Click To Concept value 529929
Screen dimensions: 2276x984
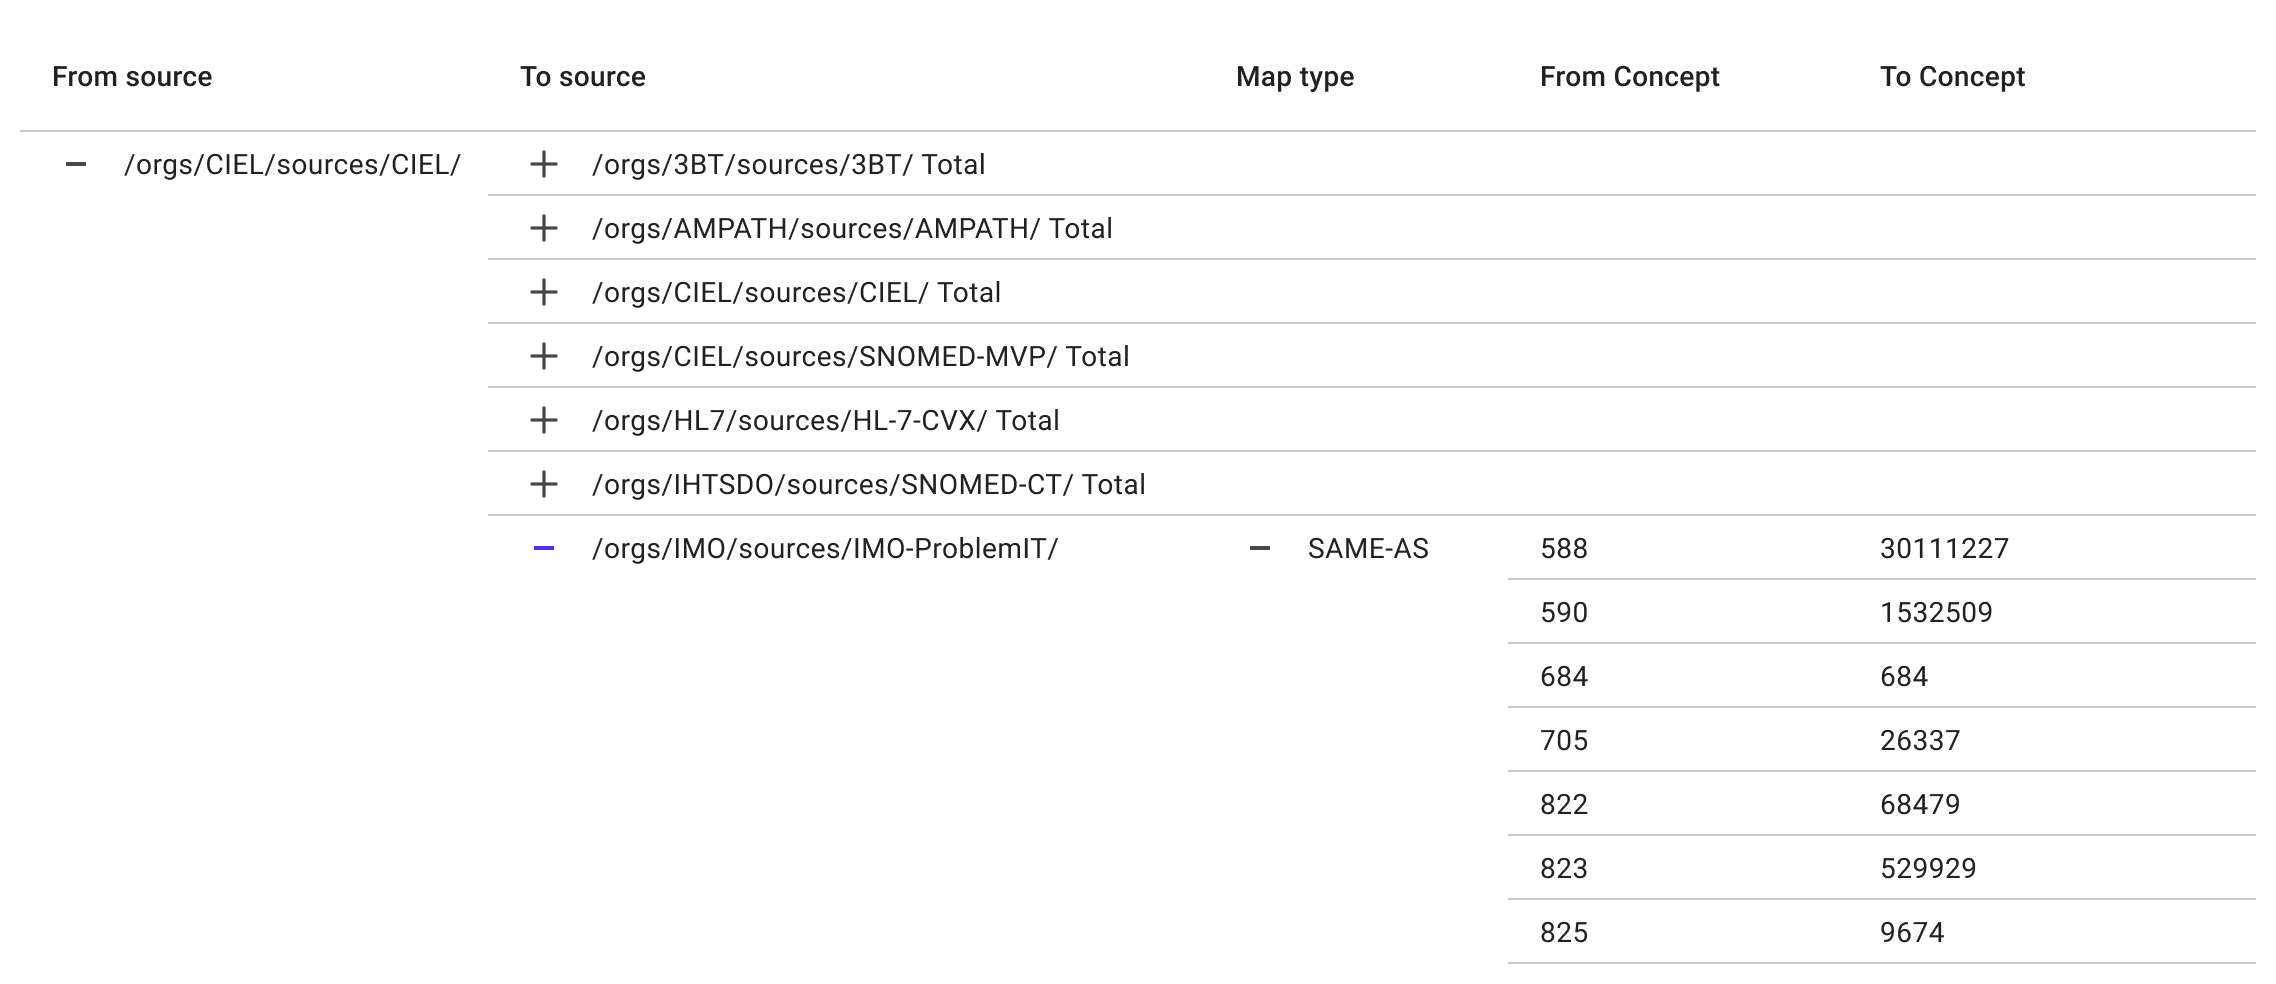pos(1928,869)
